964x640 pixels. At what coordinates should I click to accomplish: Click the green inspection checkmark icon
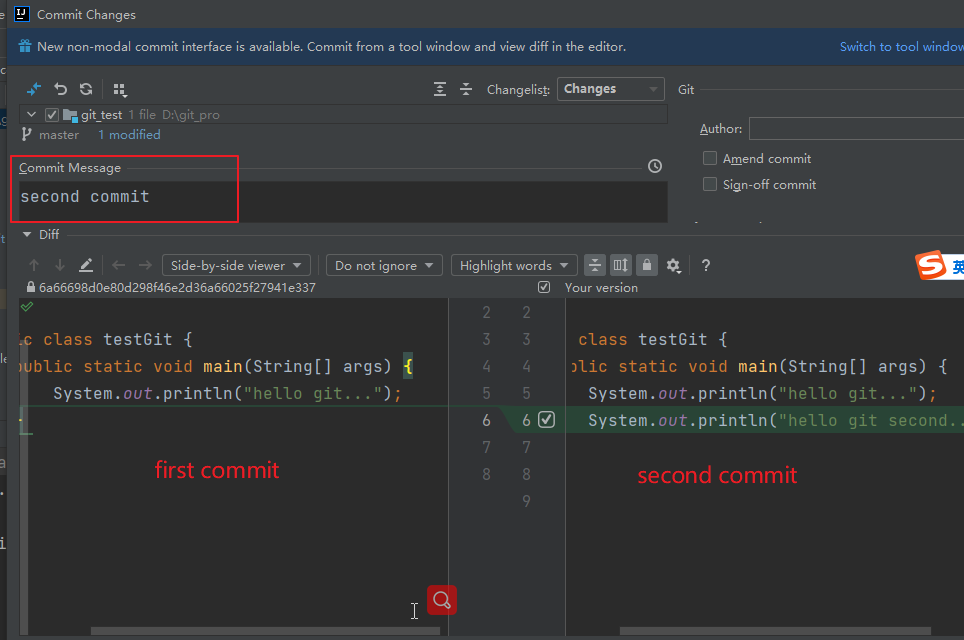(x=27, y=306)
